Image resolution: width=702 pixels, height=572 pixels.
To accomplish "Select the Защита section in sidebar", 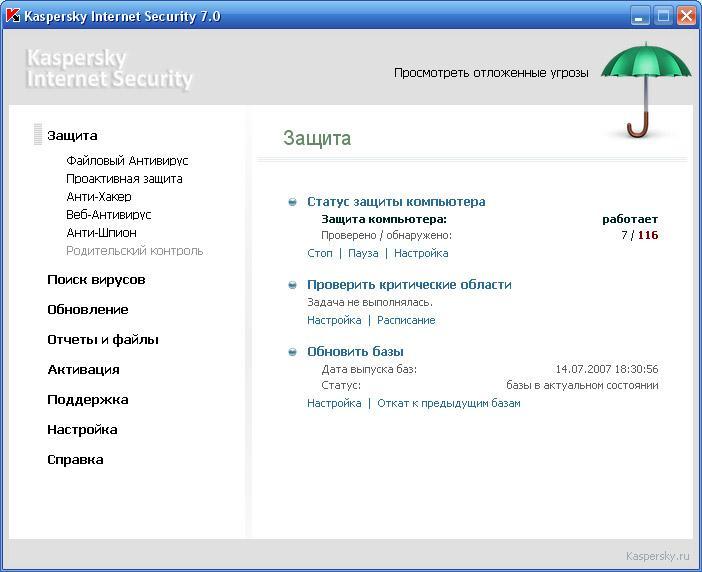I will tap(72, 135).
